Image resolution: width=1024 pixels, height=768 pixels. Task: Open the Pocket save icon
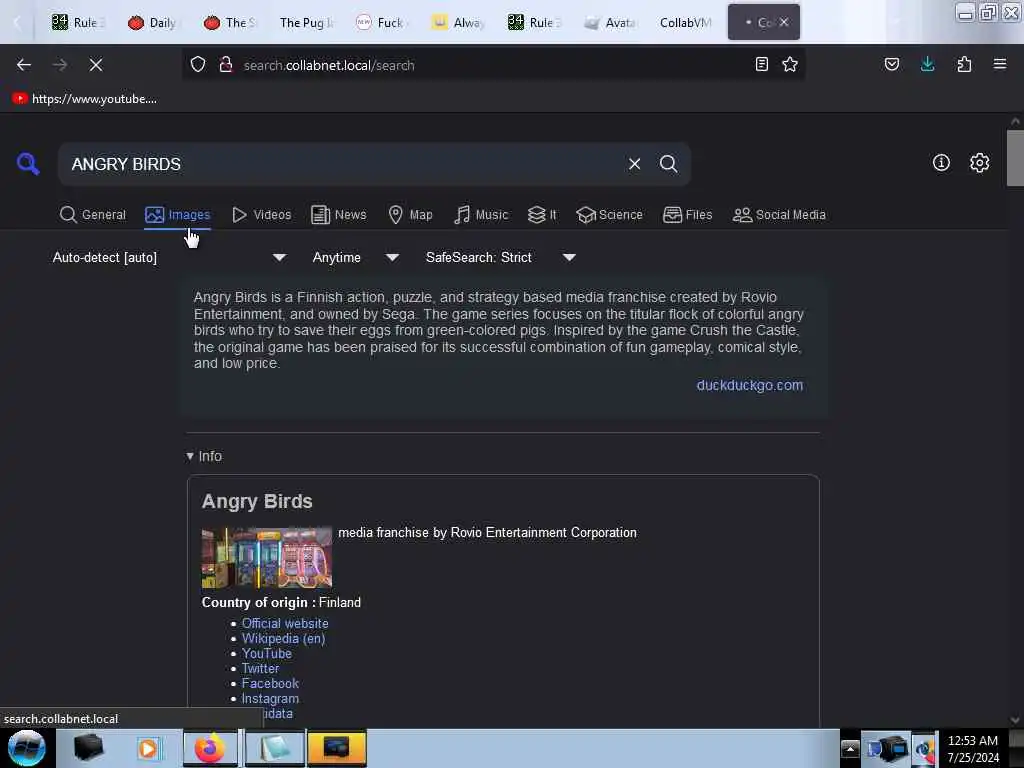point(892,65)
